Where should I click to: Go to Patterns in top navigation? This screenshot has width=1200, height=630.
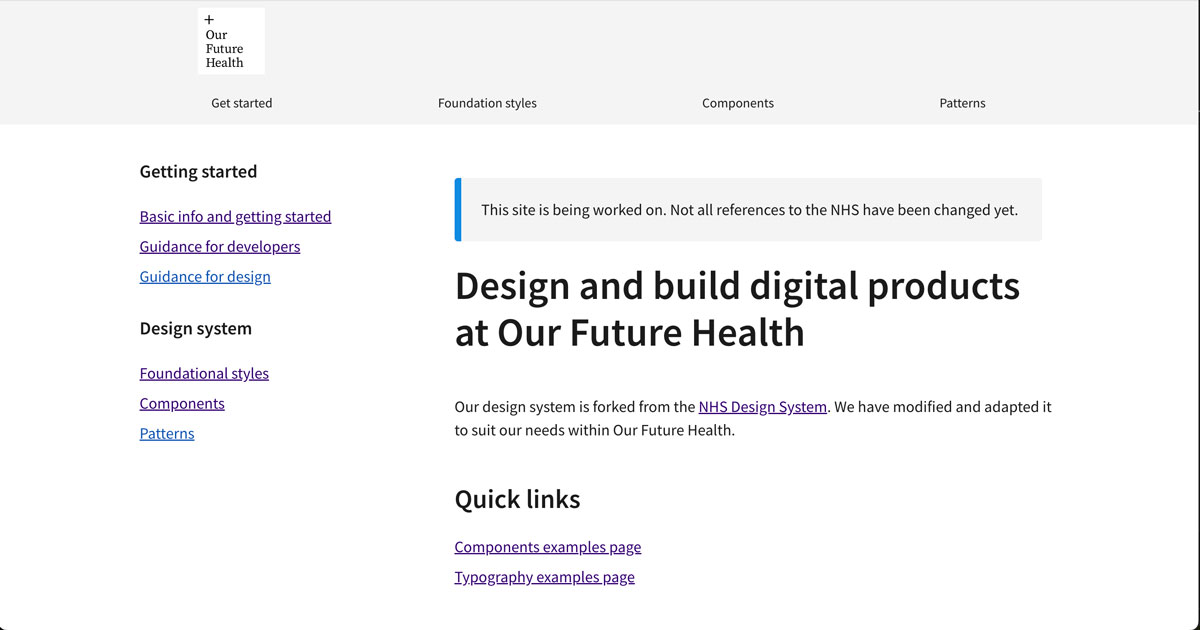(962, 103)
